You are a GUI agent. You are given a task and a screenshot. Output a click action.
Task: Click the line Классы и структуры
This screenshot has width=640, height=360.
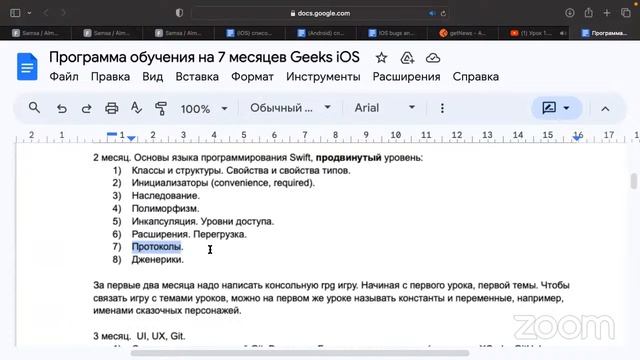pyautogui.click(x=241, y=170)
